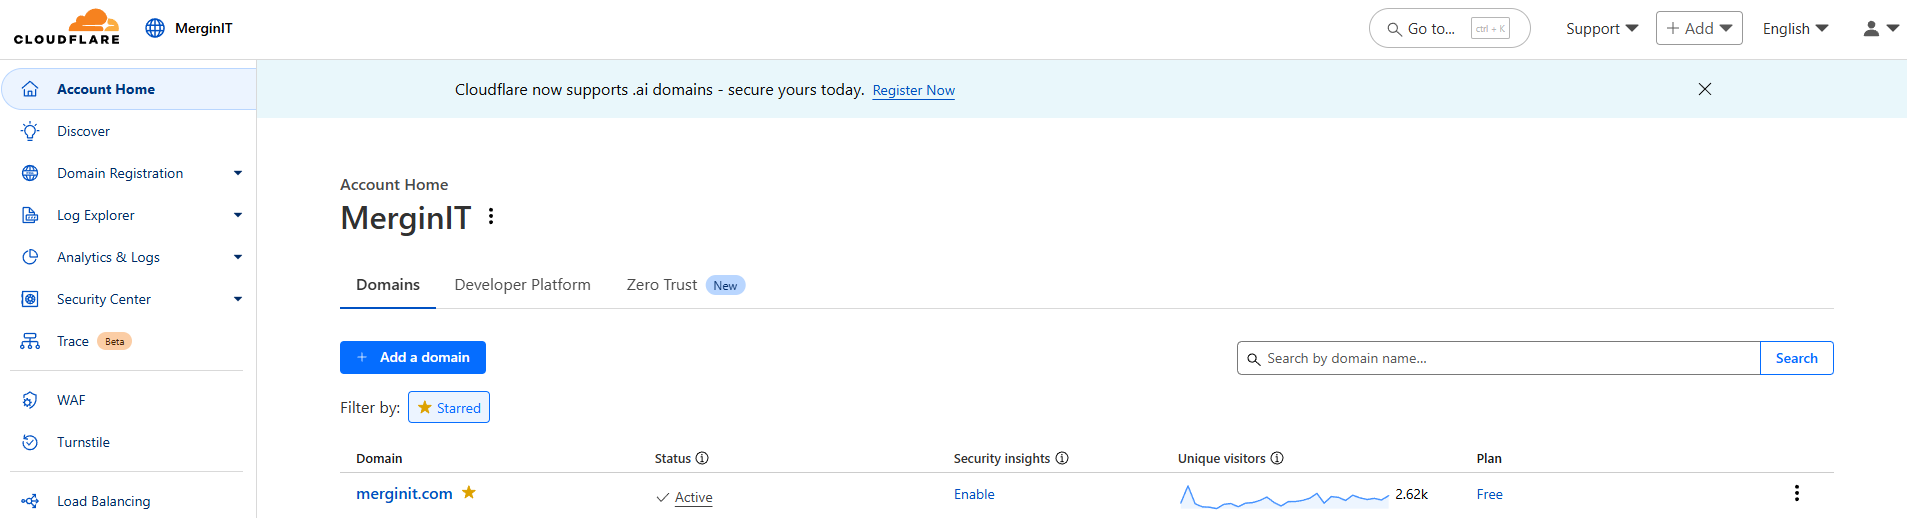Open the Discover lightbulb icon
1907x518 pixels.
pyautogui.click(x=30, y=131)
